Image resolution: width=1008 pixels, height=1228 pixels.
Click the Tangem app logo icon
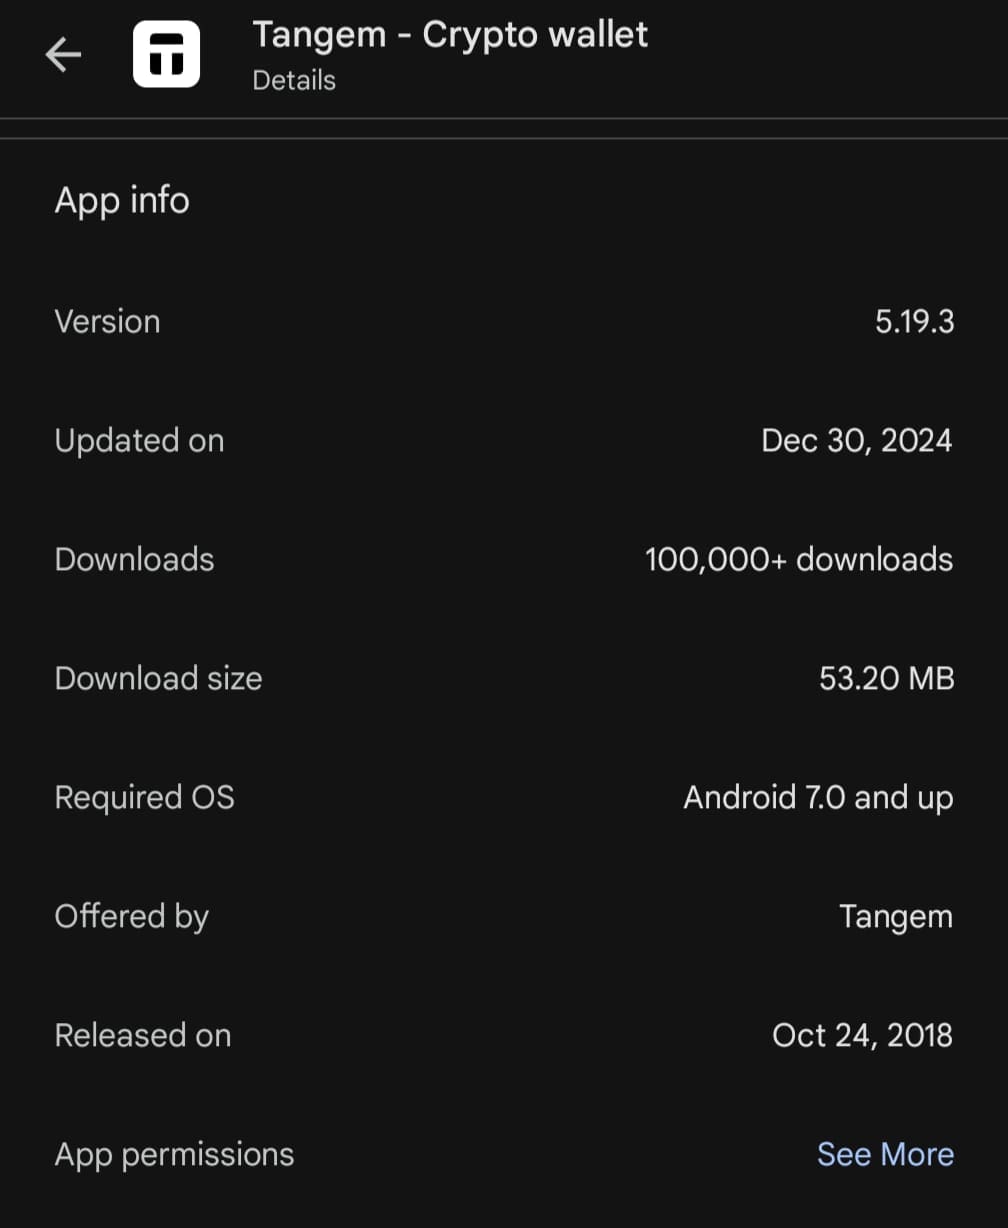click(166, 54)
